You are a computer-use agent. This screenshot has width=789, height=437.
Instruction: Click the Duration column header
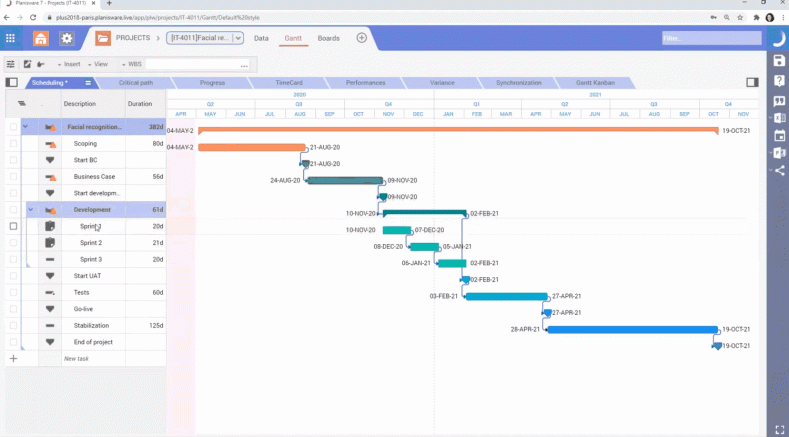click(145, 104)
